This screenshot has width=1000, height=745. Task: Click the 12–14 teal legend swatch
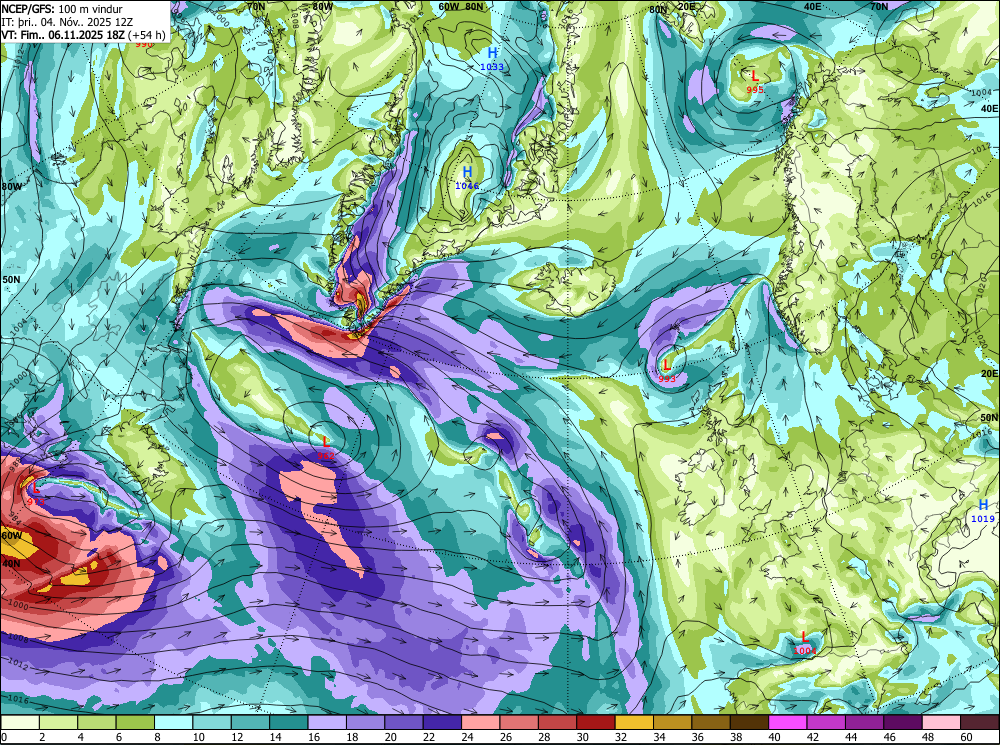[251, 722]
